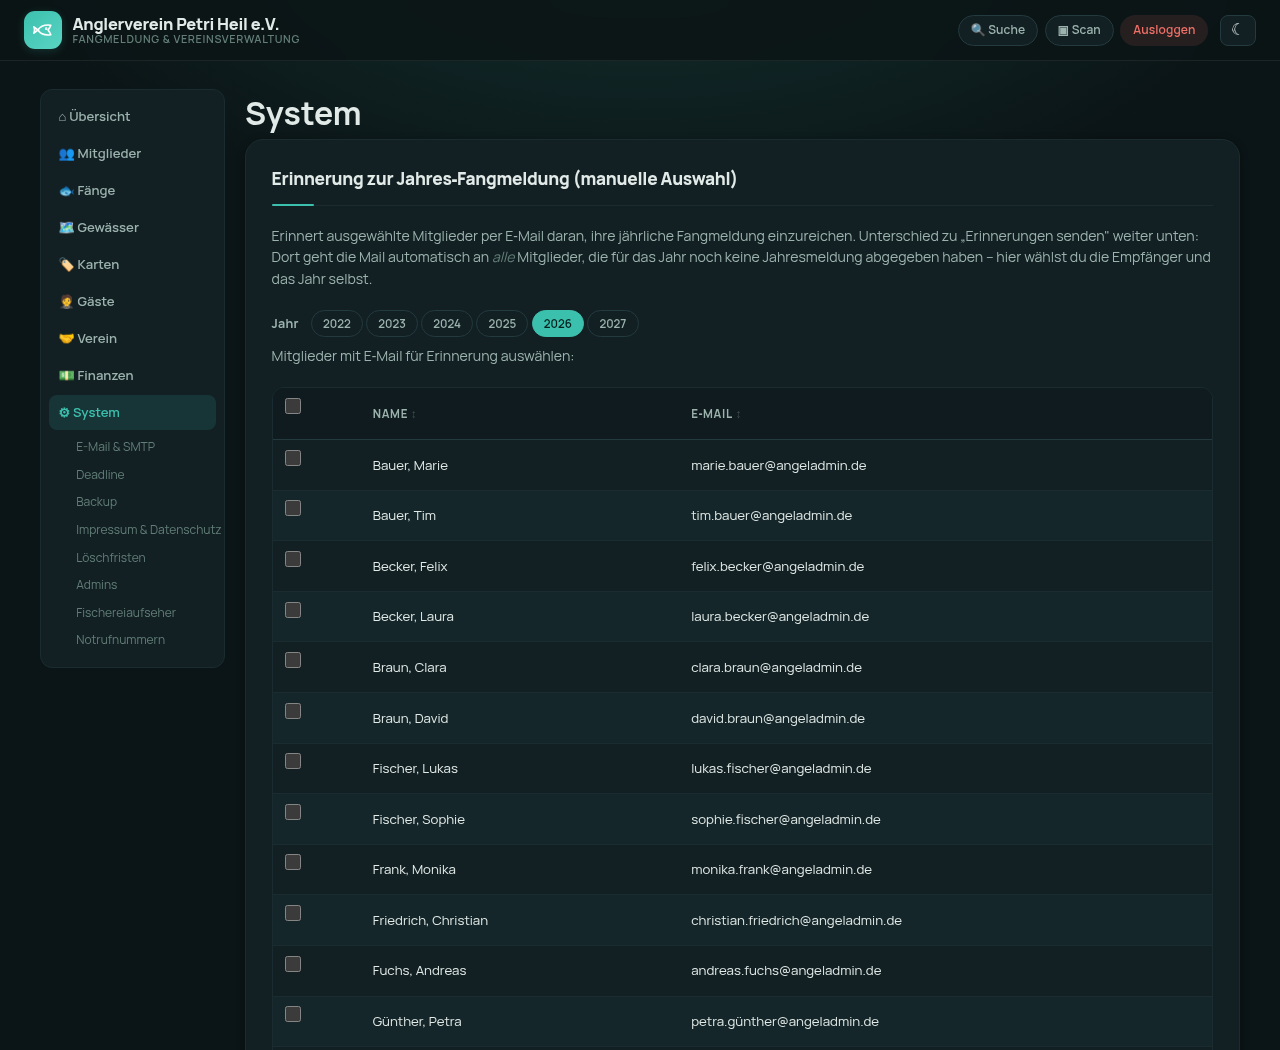
Task: Open Mitglieder in the sidebar
Action: [x=132, y=154]
